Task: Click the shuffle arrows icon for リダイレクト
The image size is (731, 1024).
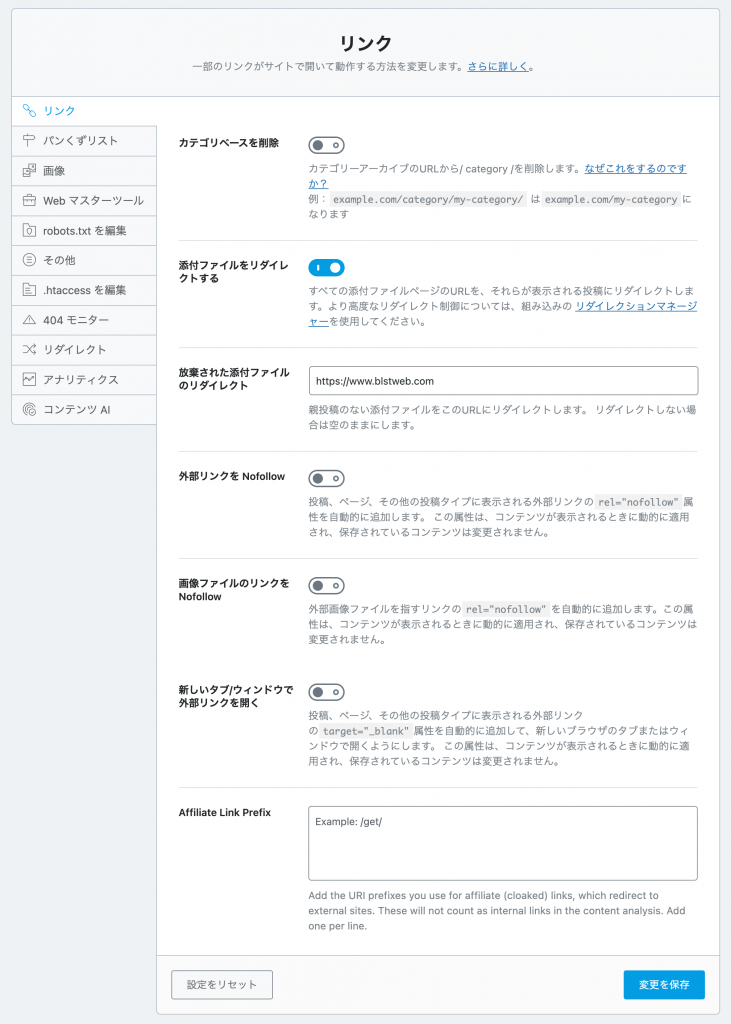Action: [x=29, y=349]
